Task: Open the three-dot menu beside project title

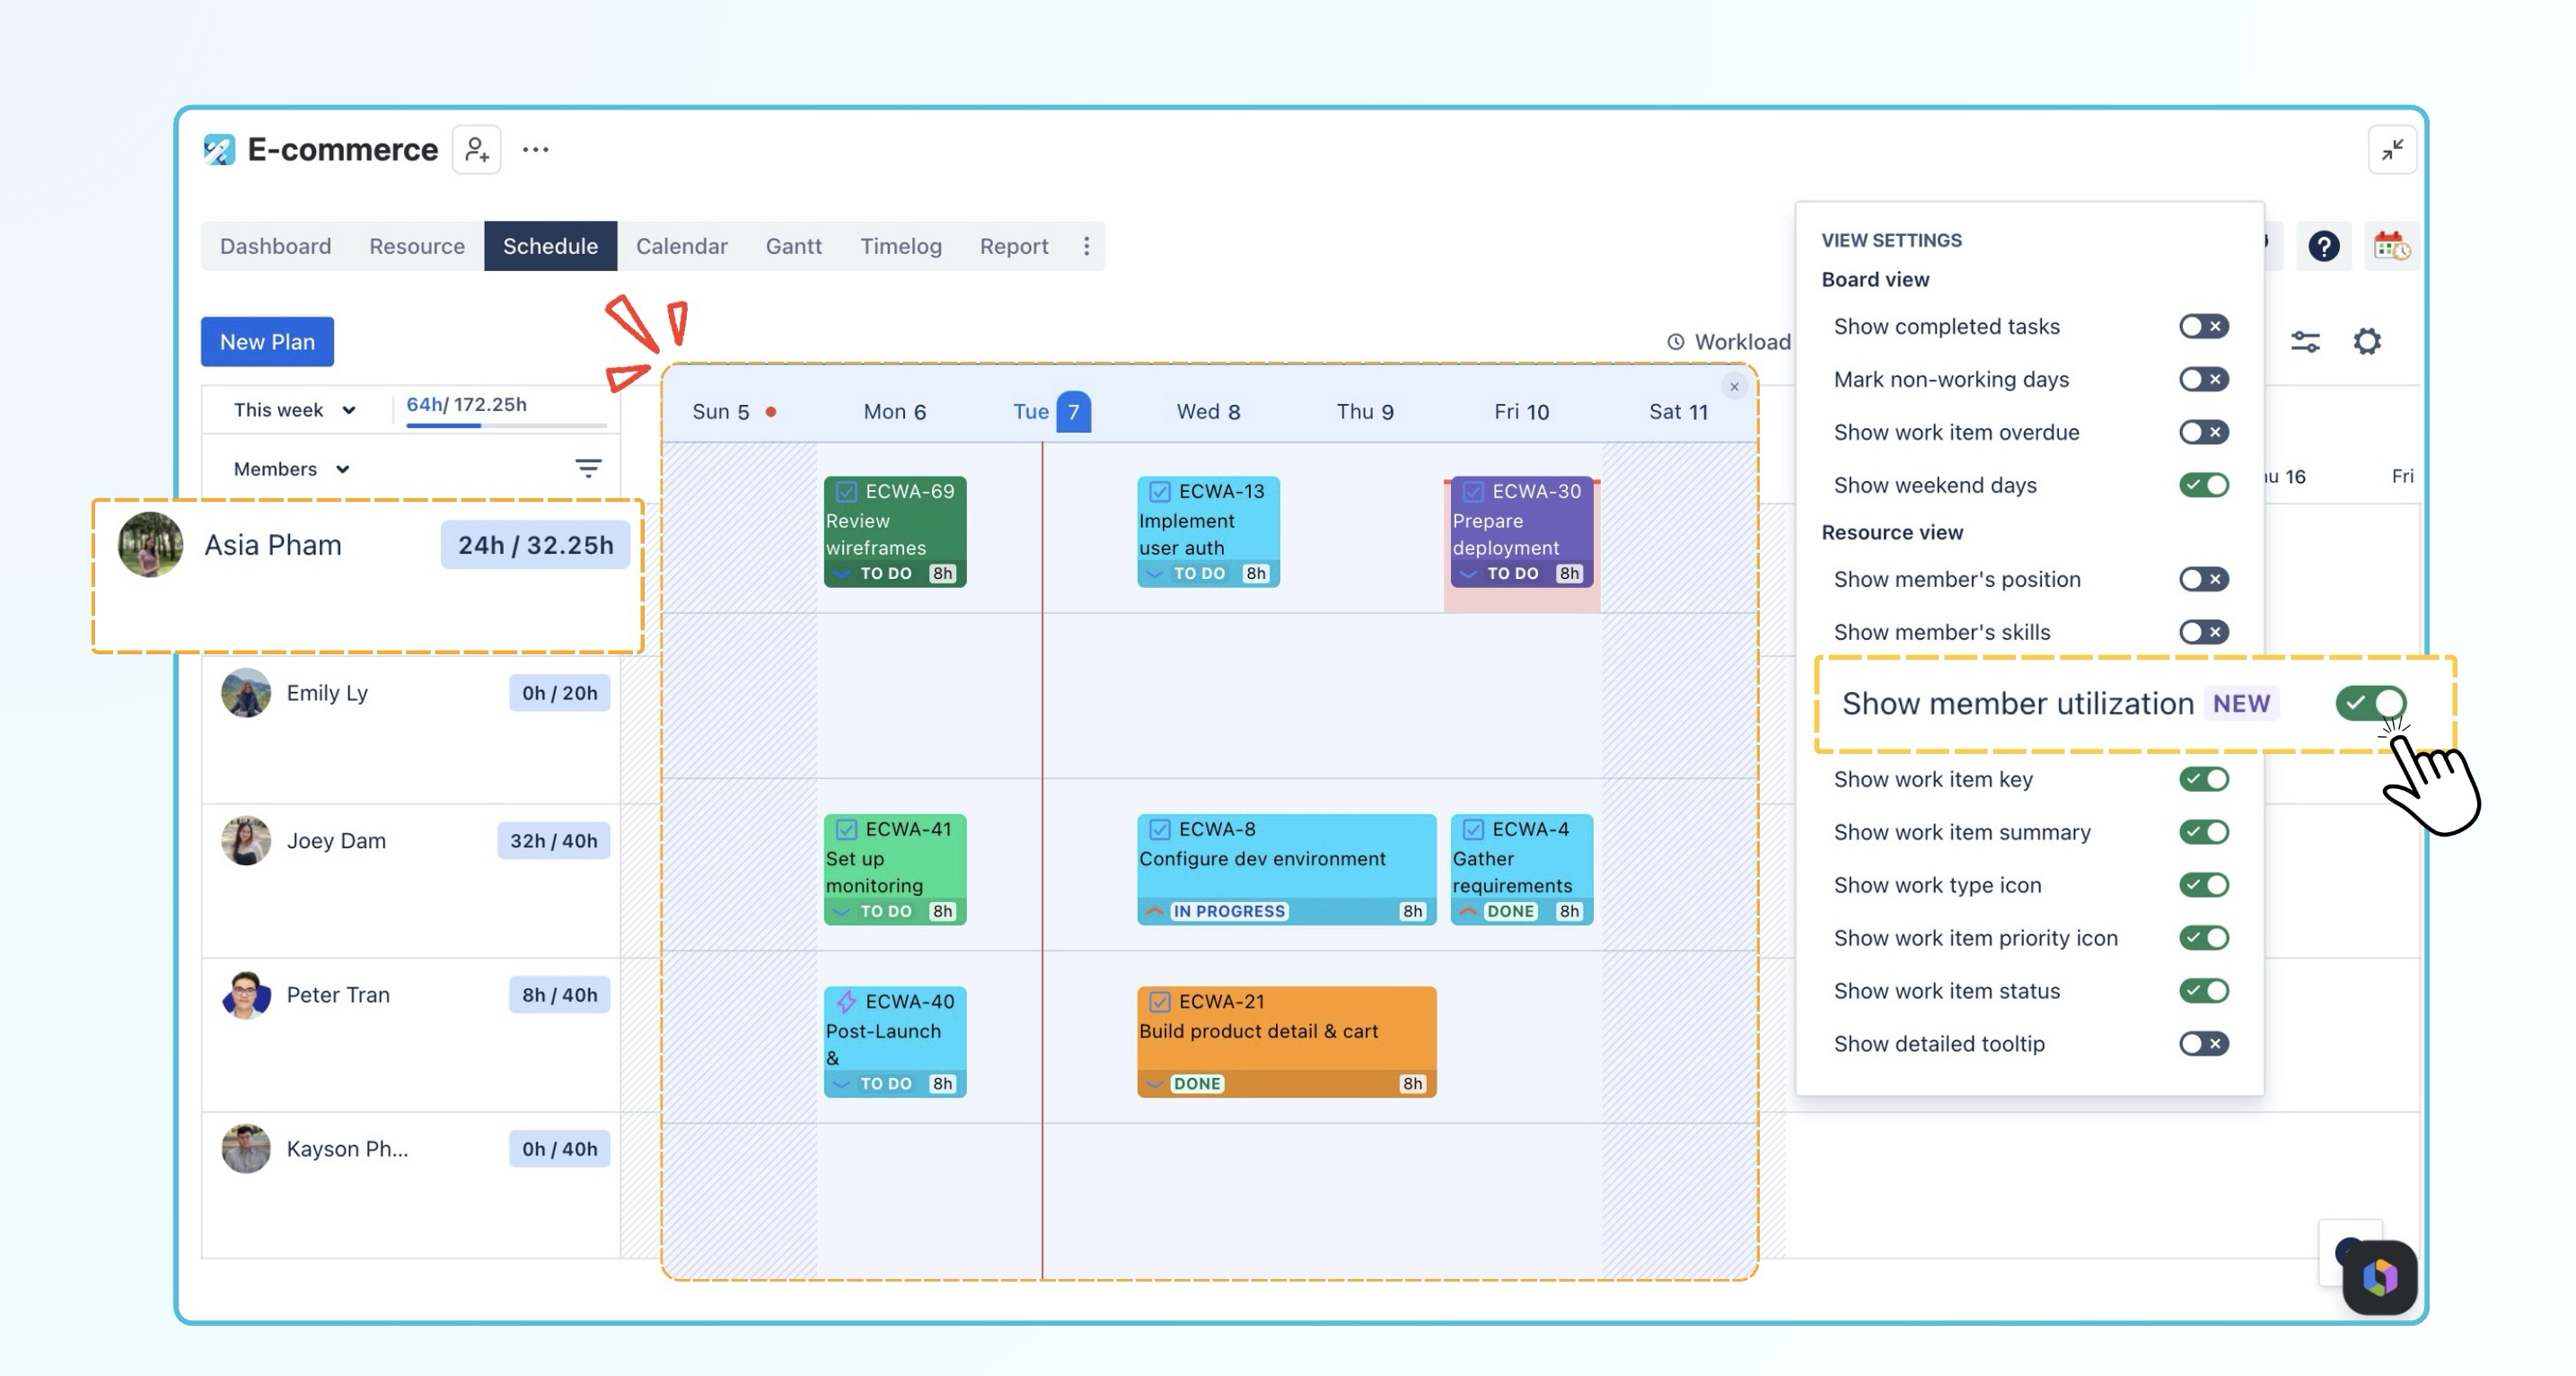Action: [x=536, y=150]
